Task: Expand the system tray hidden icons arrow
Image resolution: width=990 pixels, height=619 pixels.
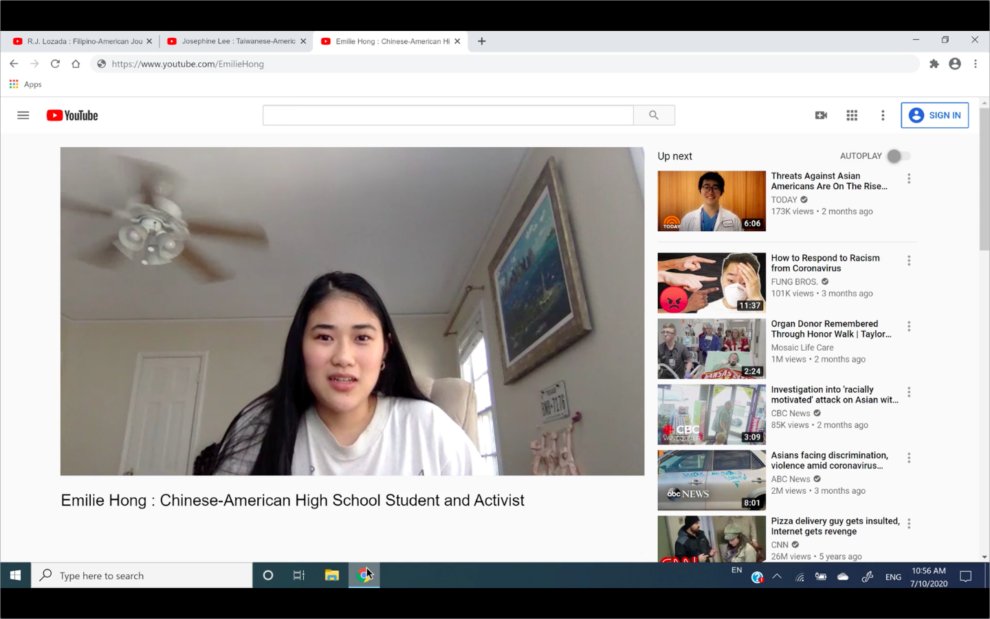Action: click(777, 576)
